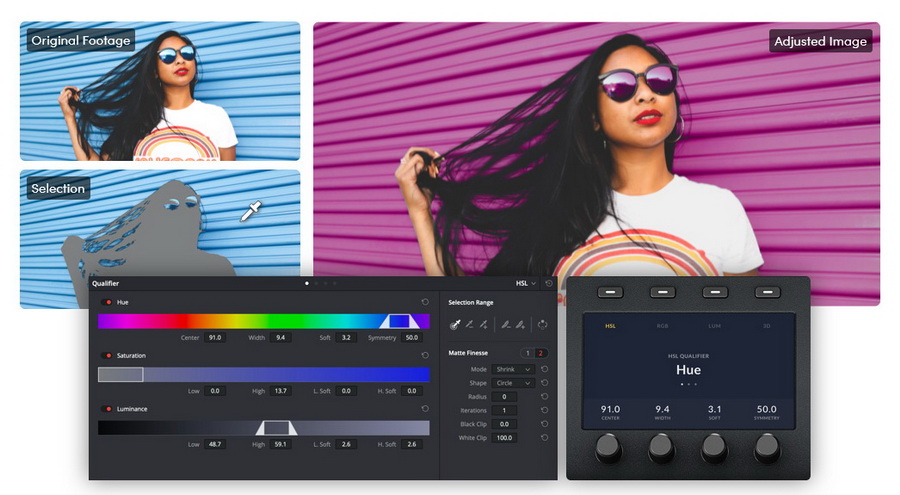Click the soft button above 3D tab
The image size is (900, 495).
tap(767, 292)
